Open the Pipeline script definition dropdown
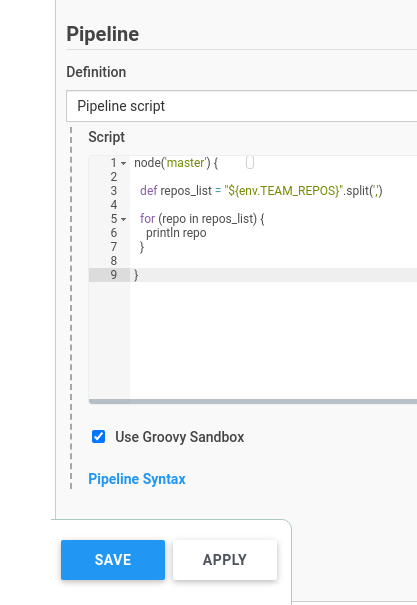Image resolution: width=417 pixels, height=605 pixels. (241, 106)
